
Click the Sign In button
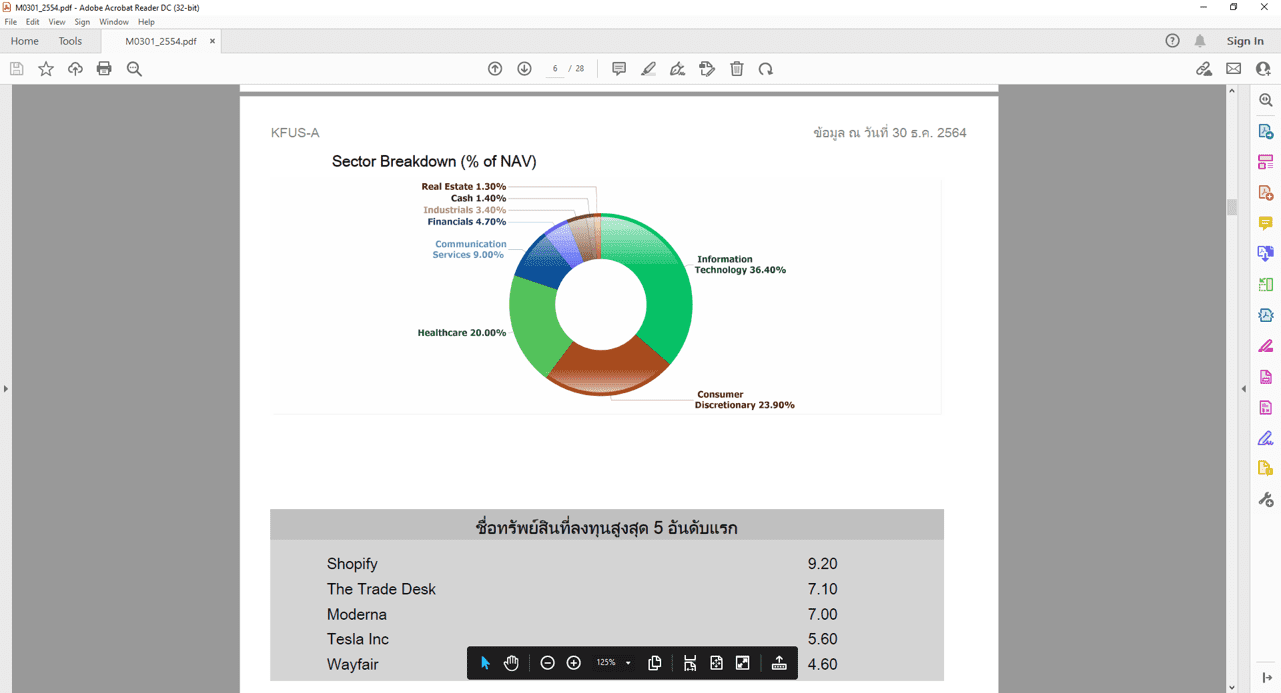[1245, 41]
